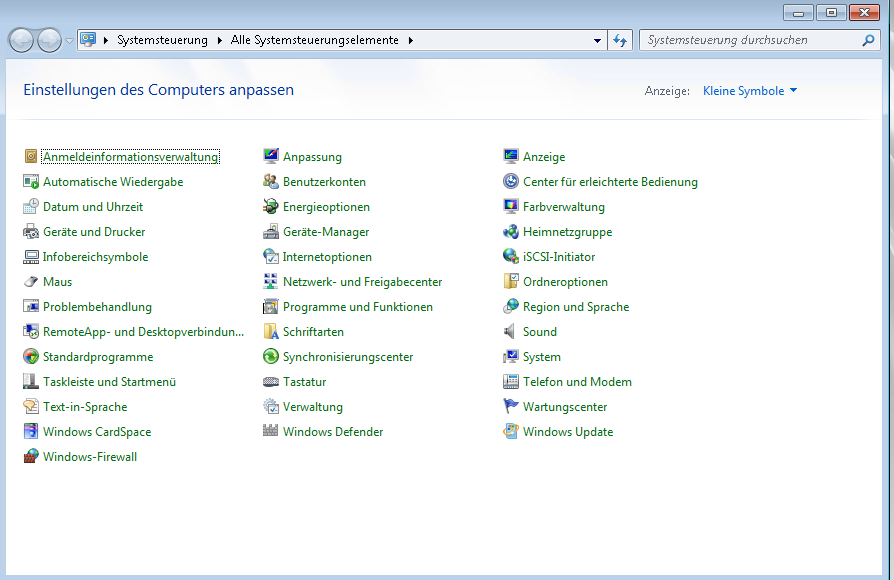Select the Windows Defender icon
Image resolution: width=894 pixels, height=580 pixels.
point(271,432)
